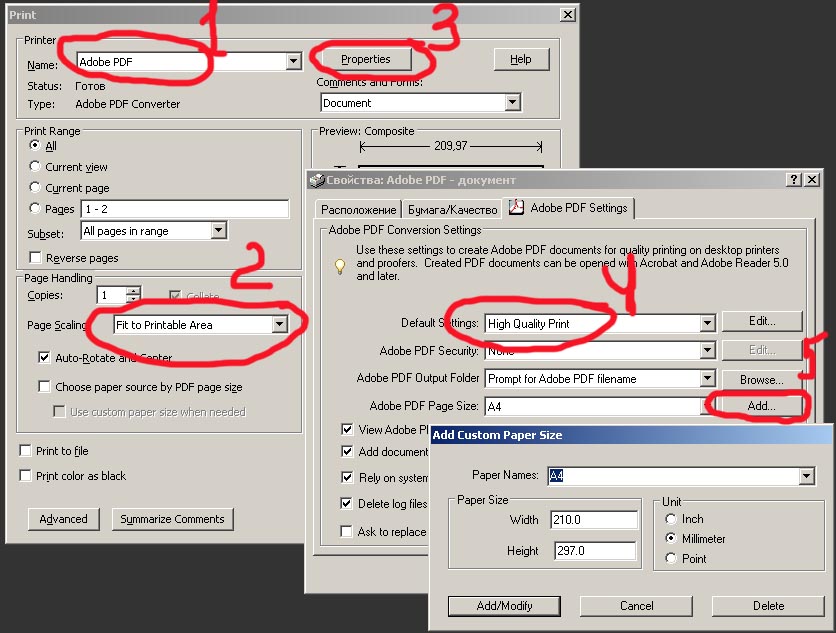The image size is (836, 633).
Task: Click the Add/Modify button
Action: click(504, 606)
